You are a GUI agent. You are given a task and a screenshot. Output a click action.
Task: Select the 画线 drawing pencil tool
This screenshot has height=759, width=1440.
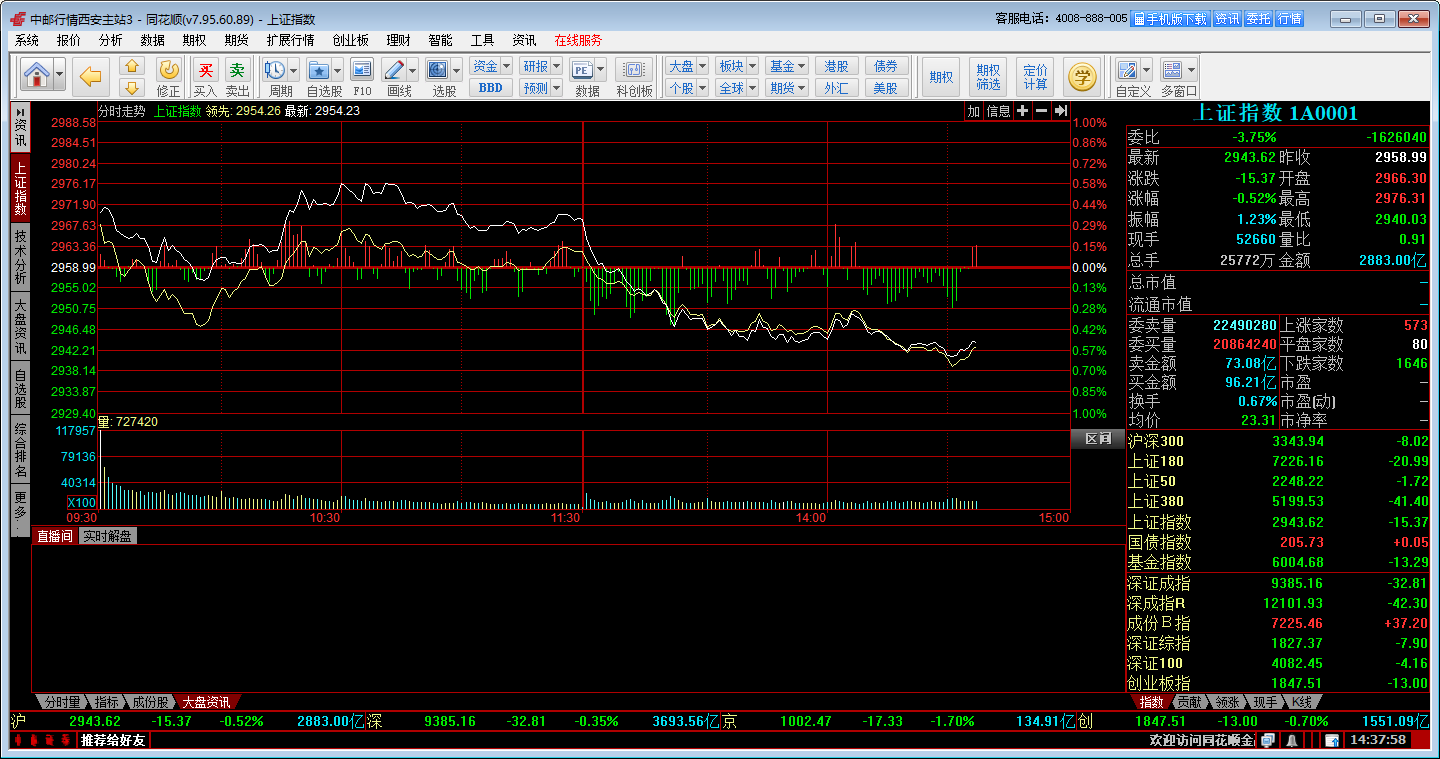[x=394, y=71]
